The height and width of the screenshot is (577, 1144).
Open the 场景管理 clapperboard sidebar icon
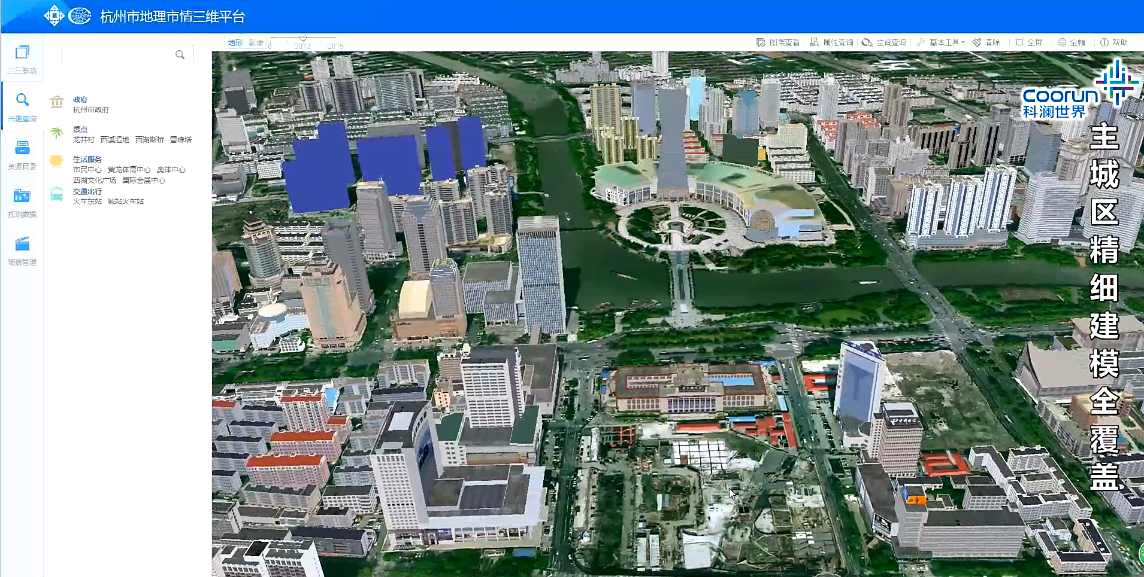point(22,249)
